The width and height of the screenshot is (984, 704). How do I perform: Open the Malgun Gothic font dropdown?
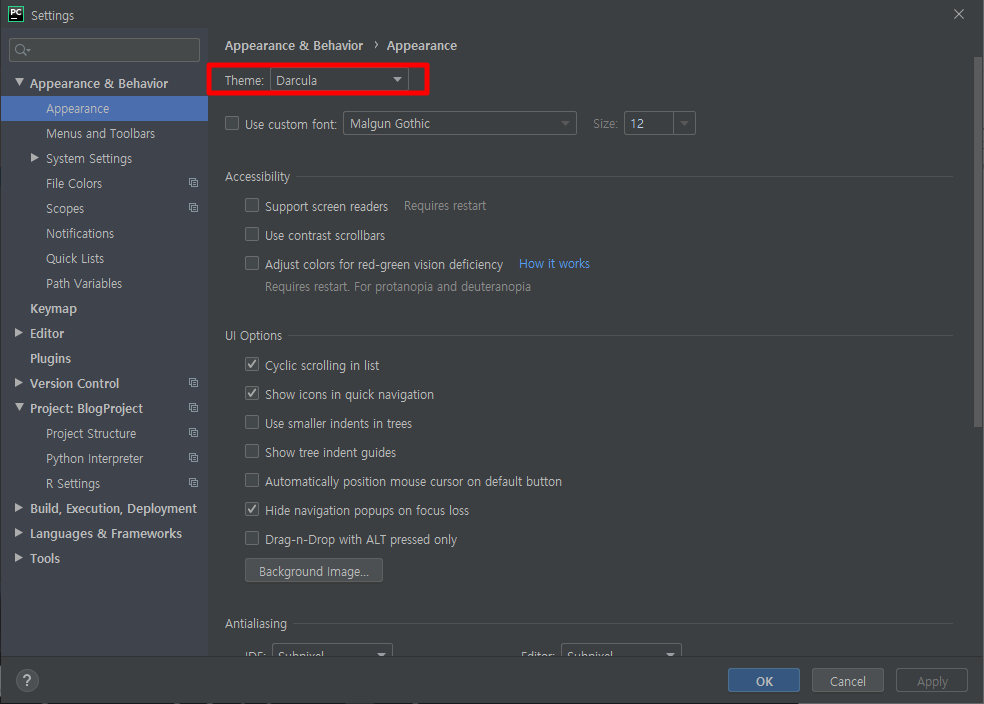(459, 124)
